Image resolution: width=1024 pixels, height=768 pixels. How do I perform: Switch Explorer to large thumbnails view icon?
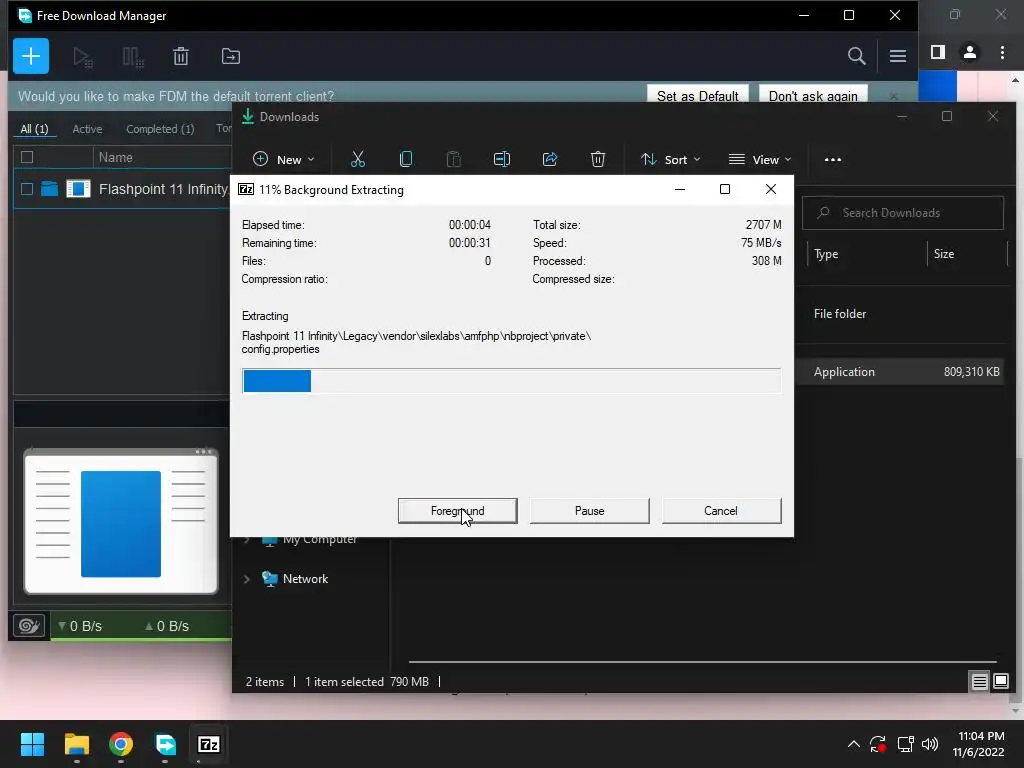point(1000,682)
